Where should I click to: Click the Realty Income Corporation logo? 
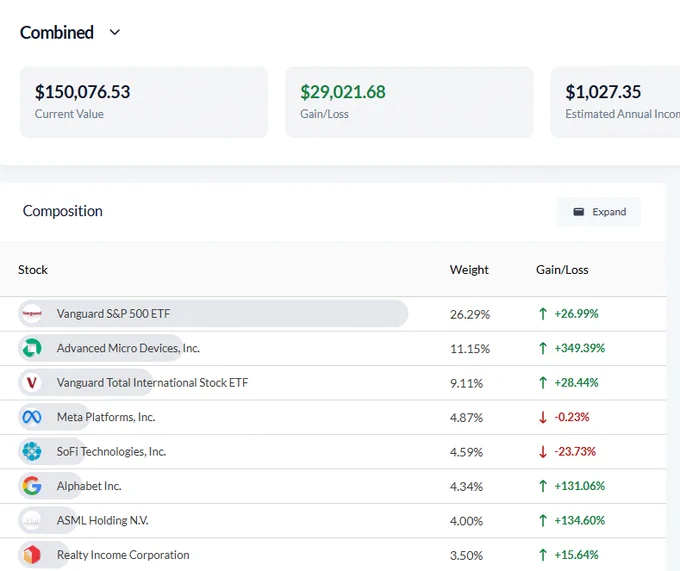pyautogui.click(x=32, y=555)
